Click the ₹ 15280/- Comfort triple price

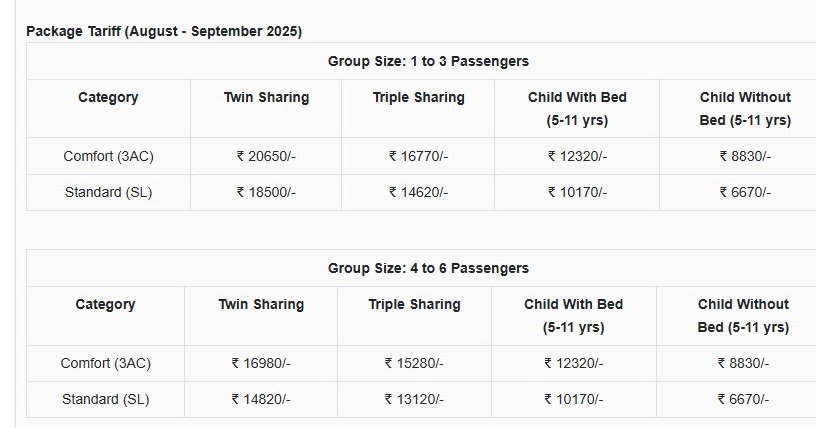414,363
